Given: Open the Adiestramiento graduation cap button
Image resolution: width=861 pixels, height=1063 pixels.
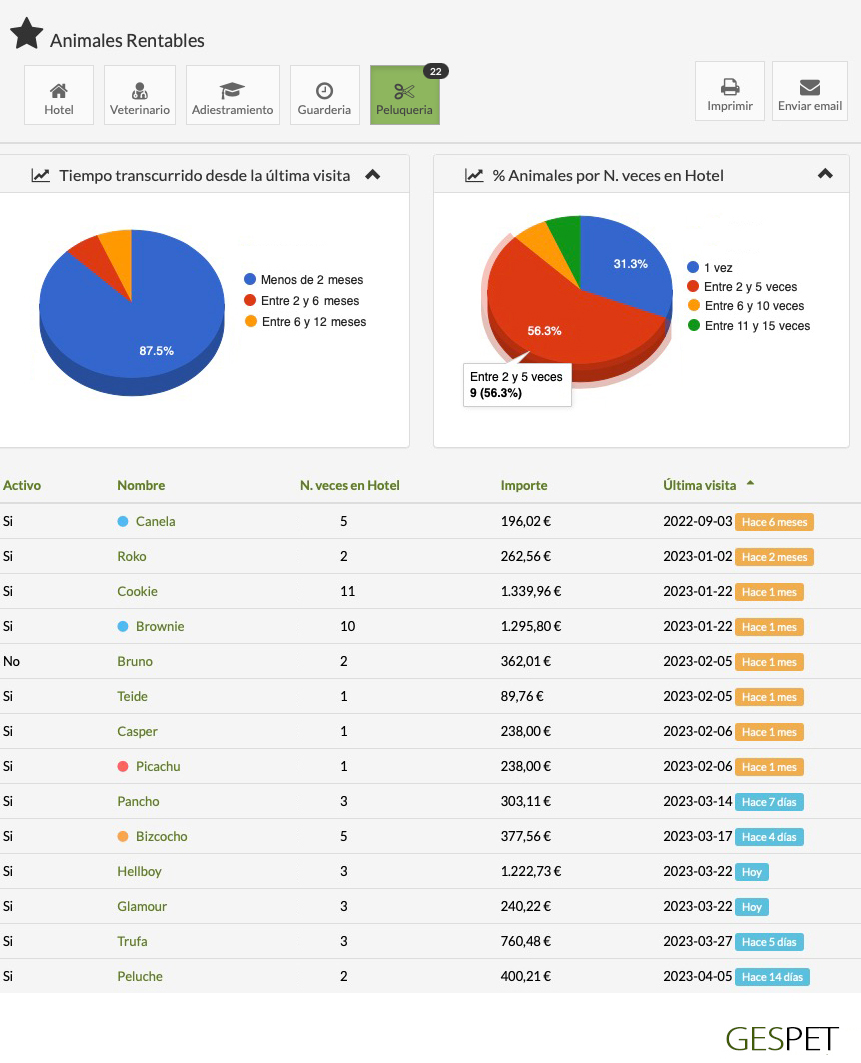Looking at the screenshot, I should tap(233, 96).
